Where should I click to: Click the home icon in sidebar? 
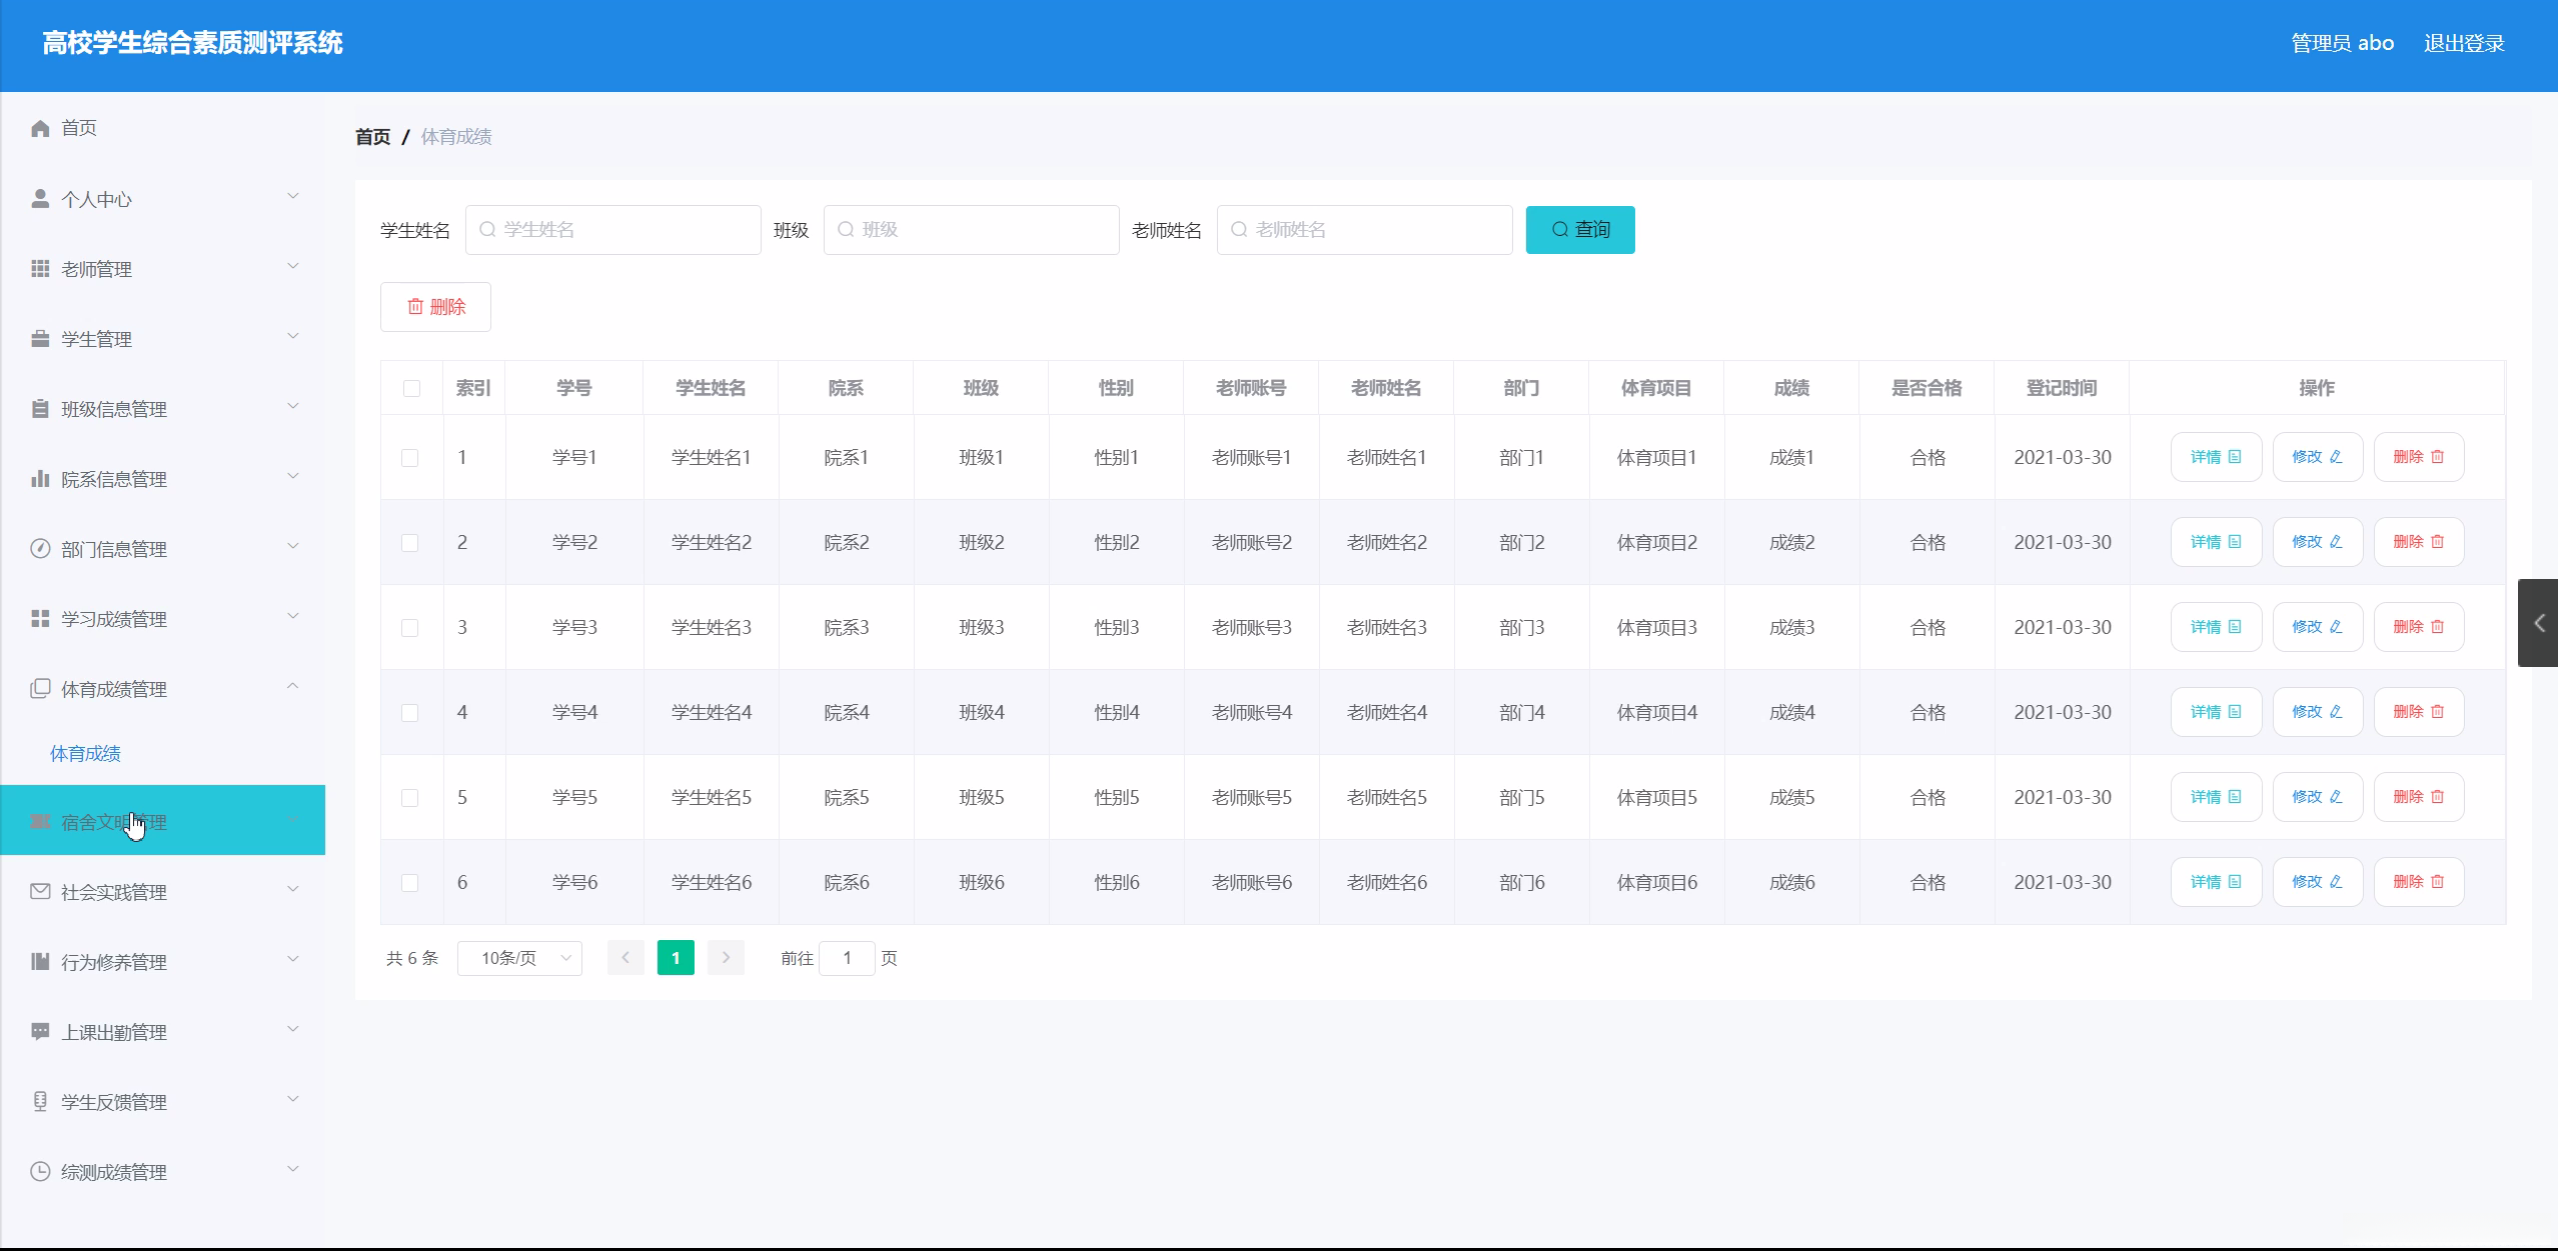click(x=40, y=128)
